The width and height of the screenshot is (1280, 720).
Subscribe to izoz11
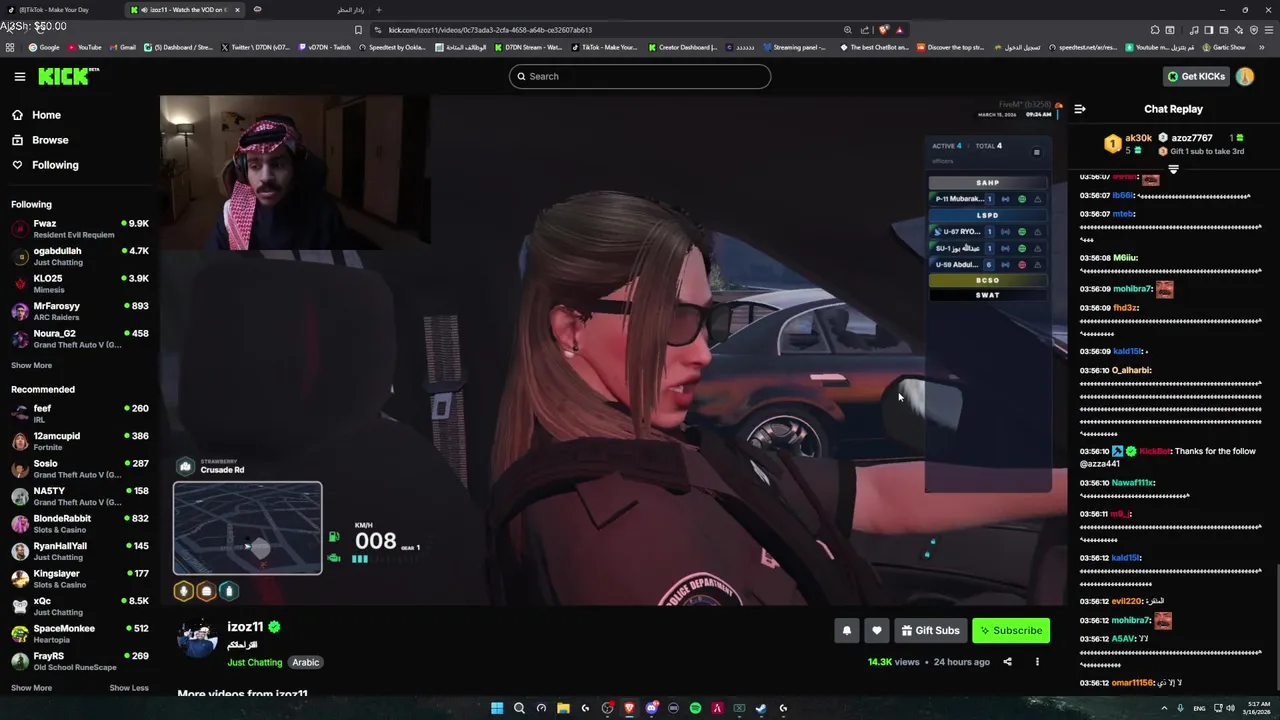point(1011,630)
